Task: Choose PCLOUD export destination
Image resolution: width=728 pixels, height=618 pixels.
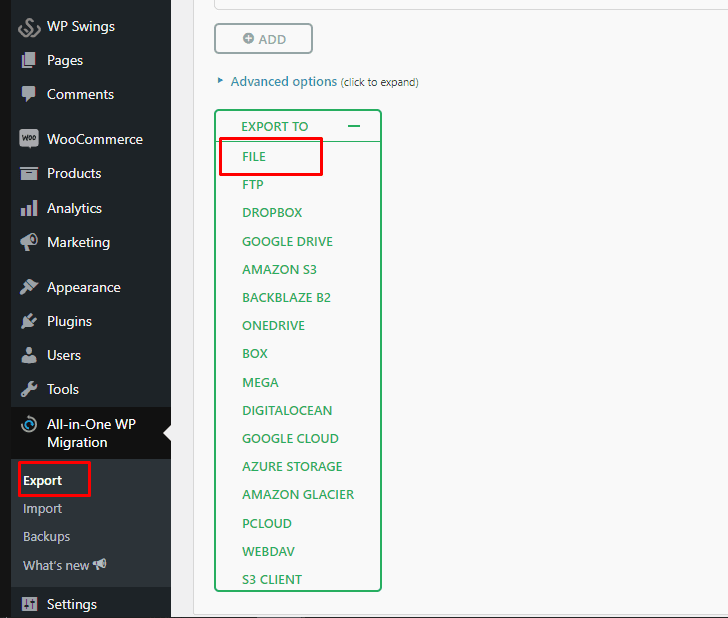Action: [267, 523]
